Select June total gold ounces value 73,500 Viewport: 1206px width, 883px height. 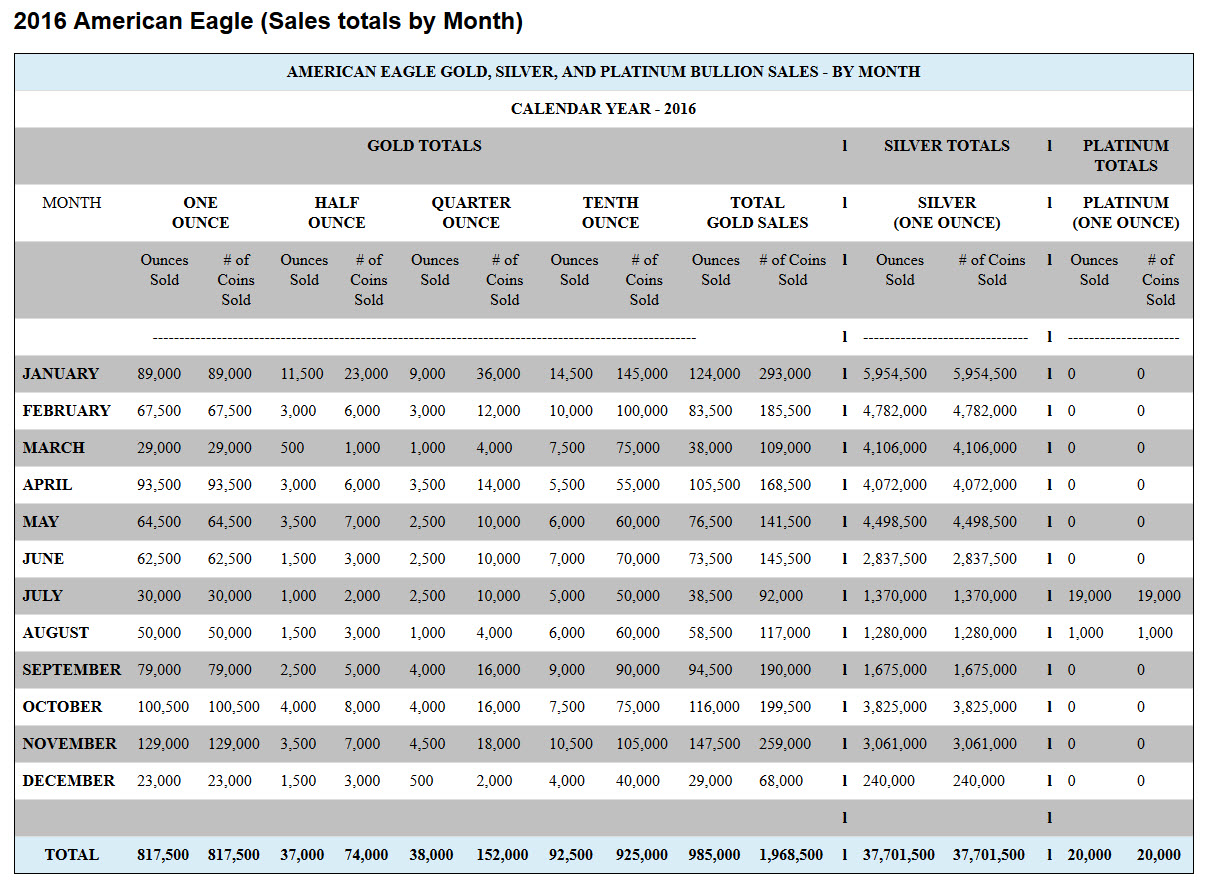click(x=710, y=559)
